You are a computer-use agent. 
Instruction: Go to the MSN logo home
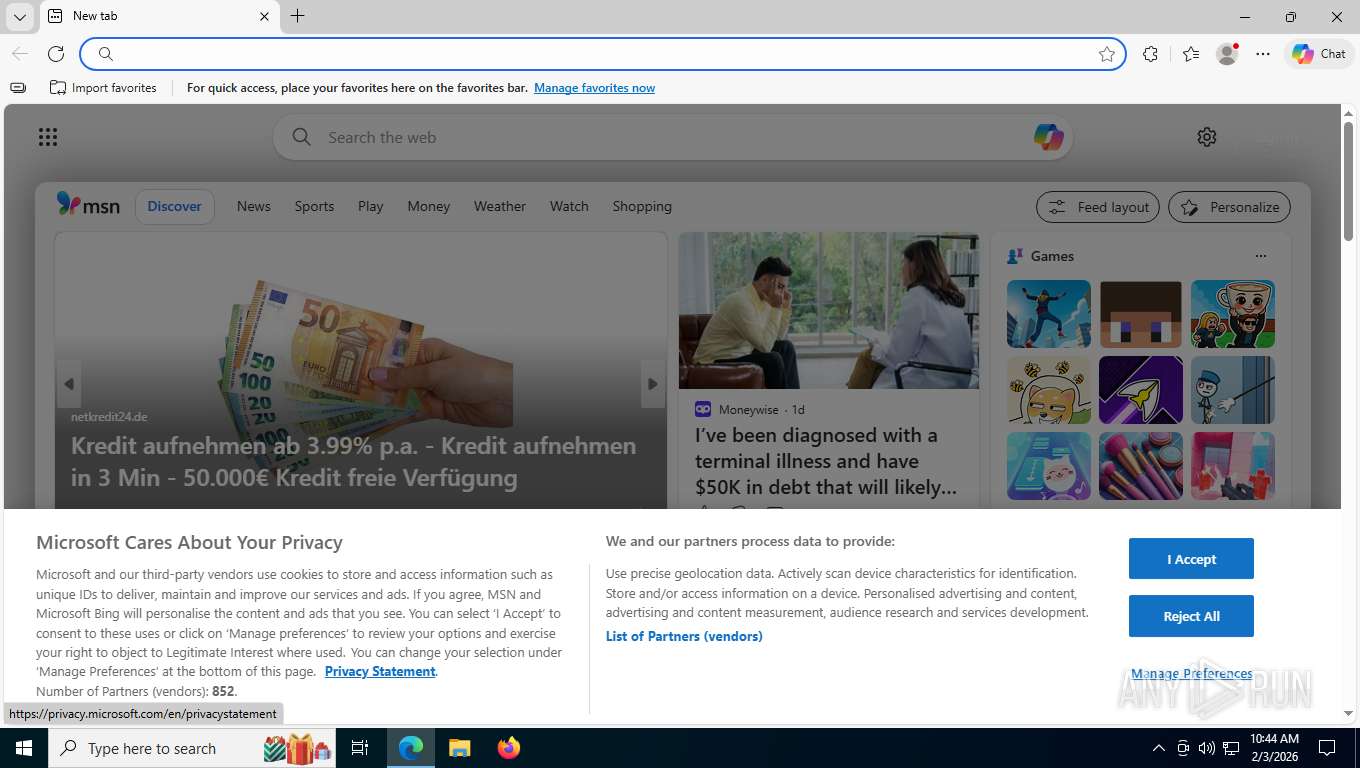pos(88,205)
